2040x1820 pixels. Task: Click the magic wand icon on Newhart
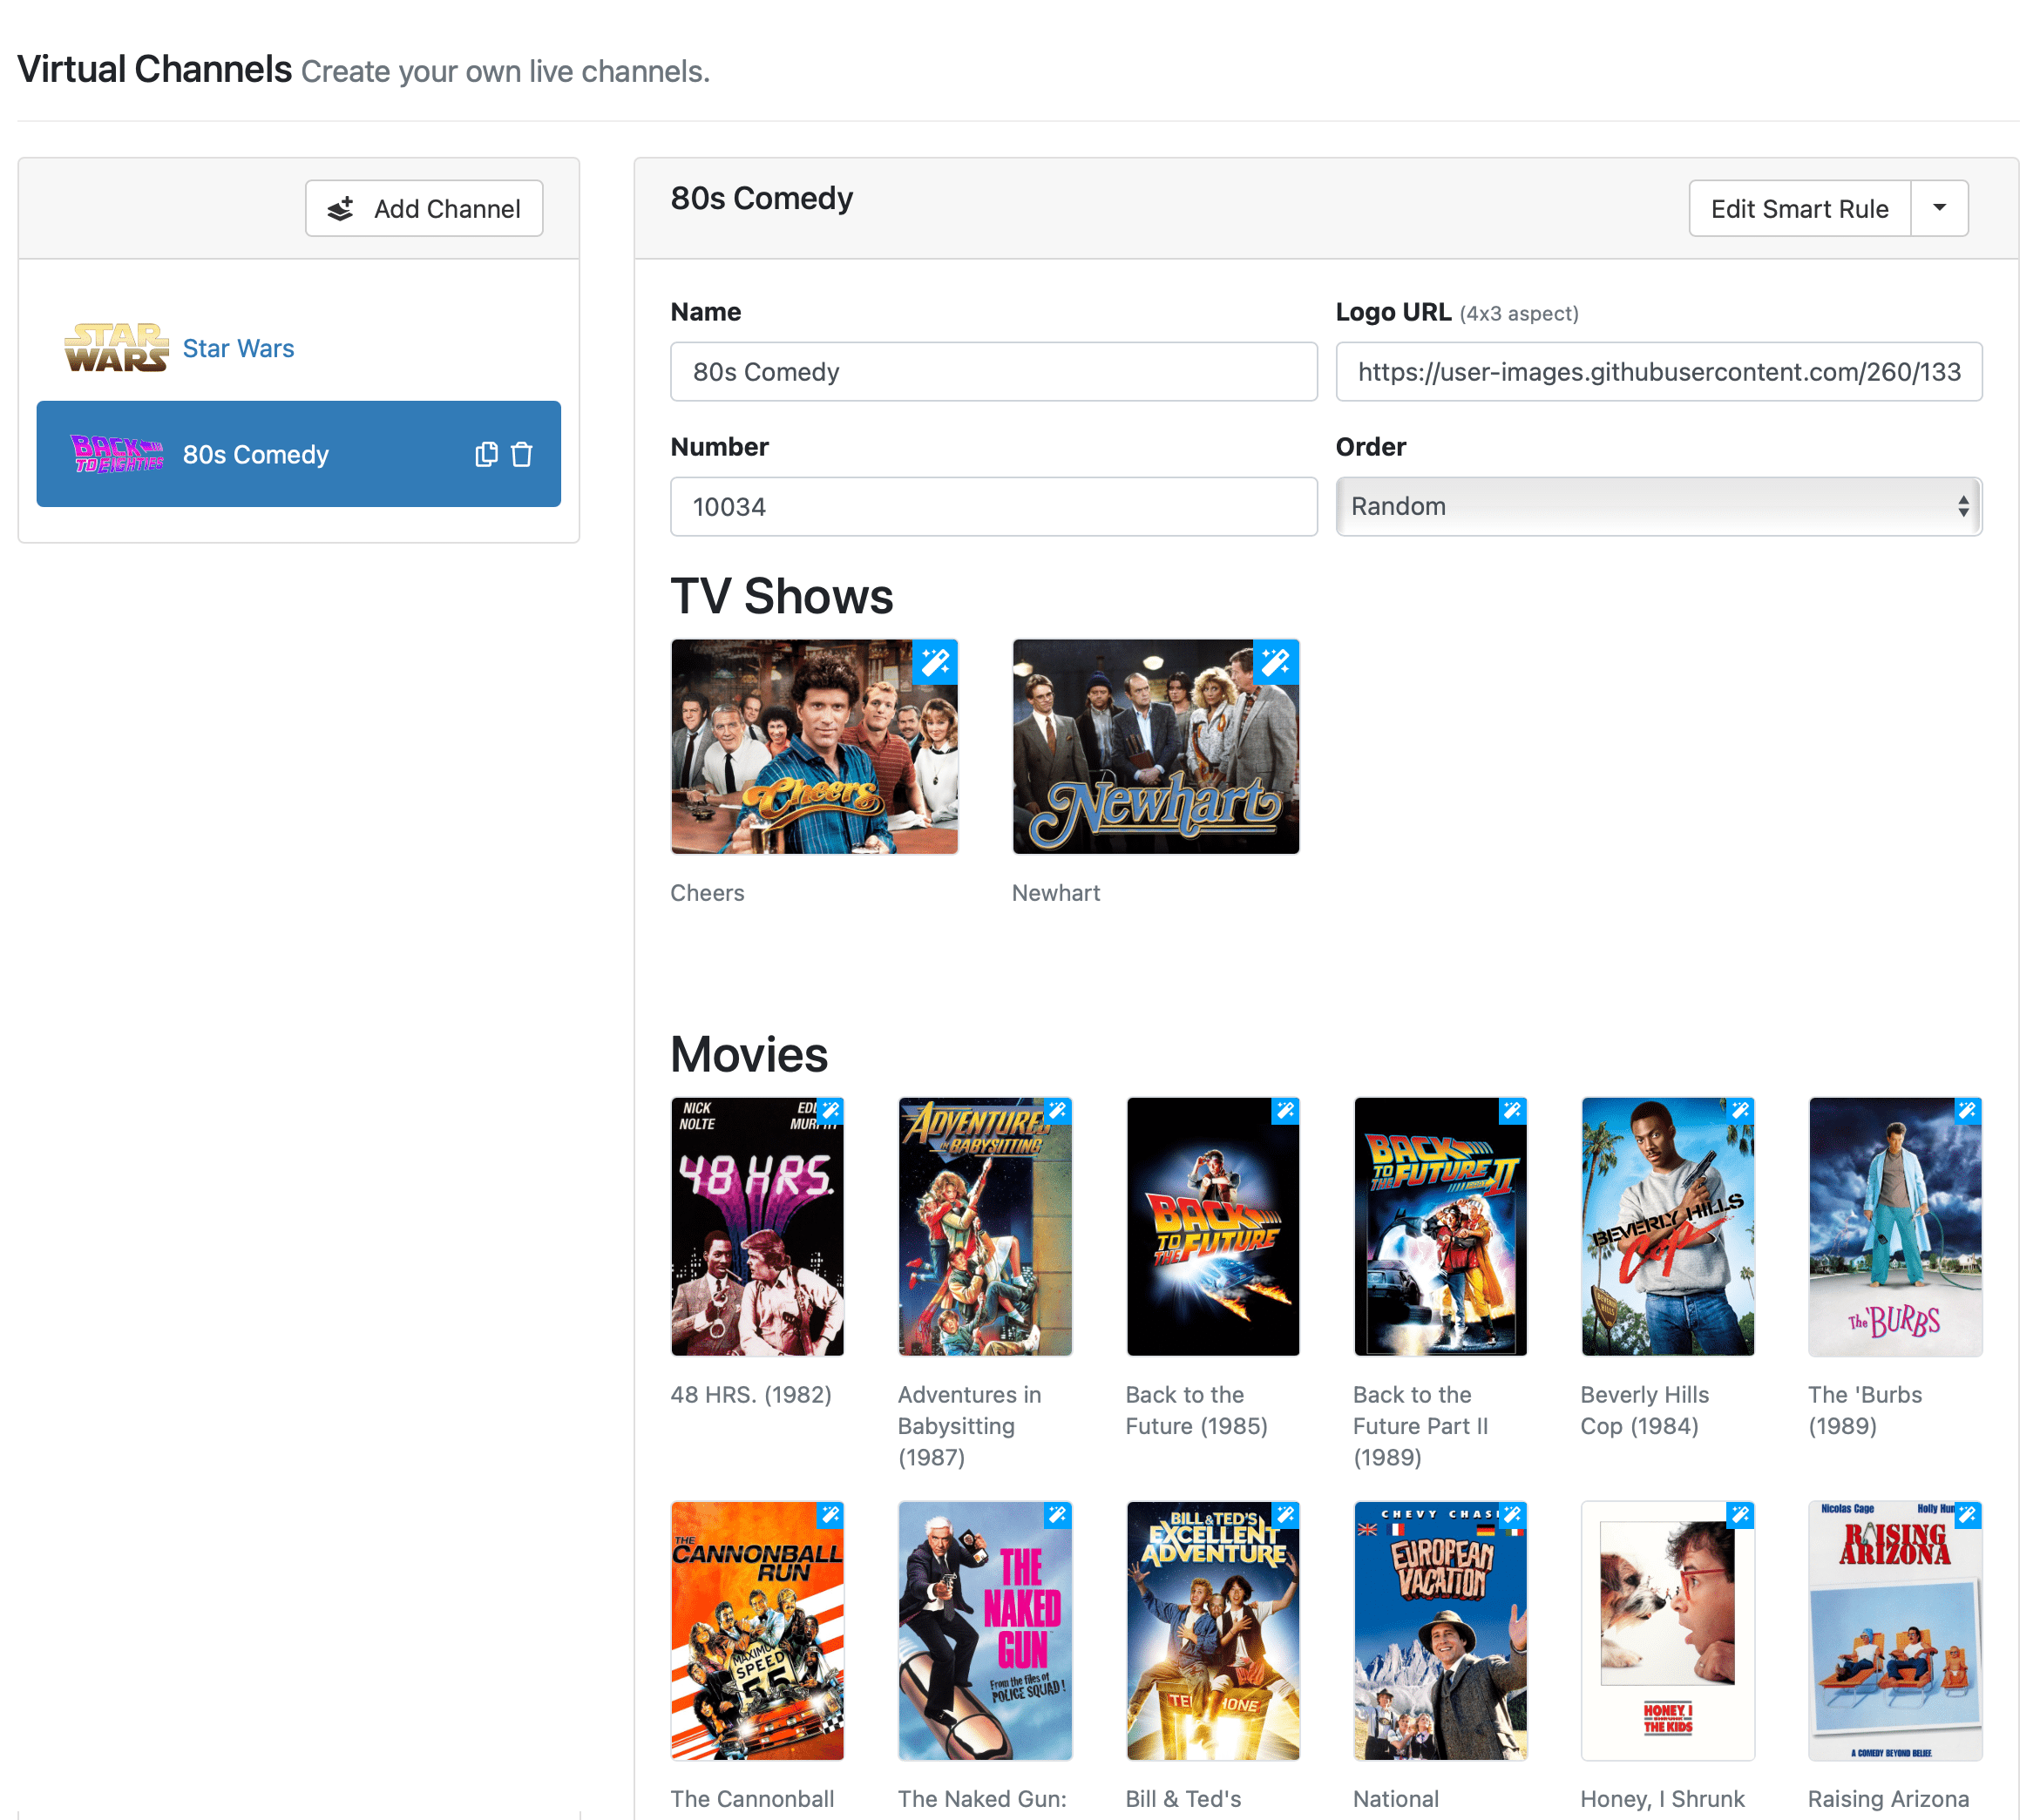coord(1276,662)
